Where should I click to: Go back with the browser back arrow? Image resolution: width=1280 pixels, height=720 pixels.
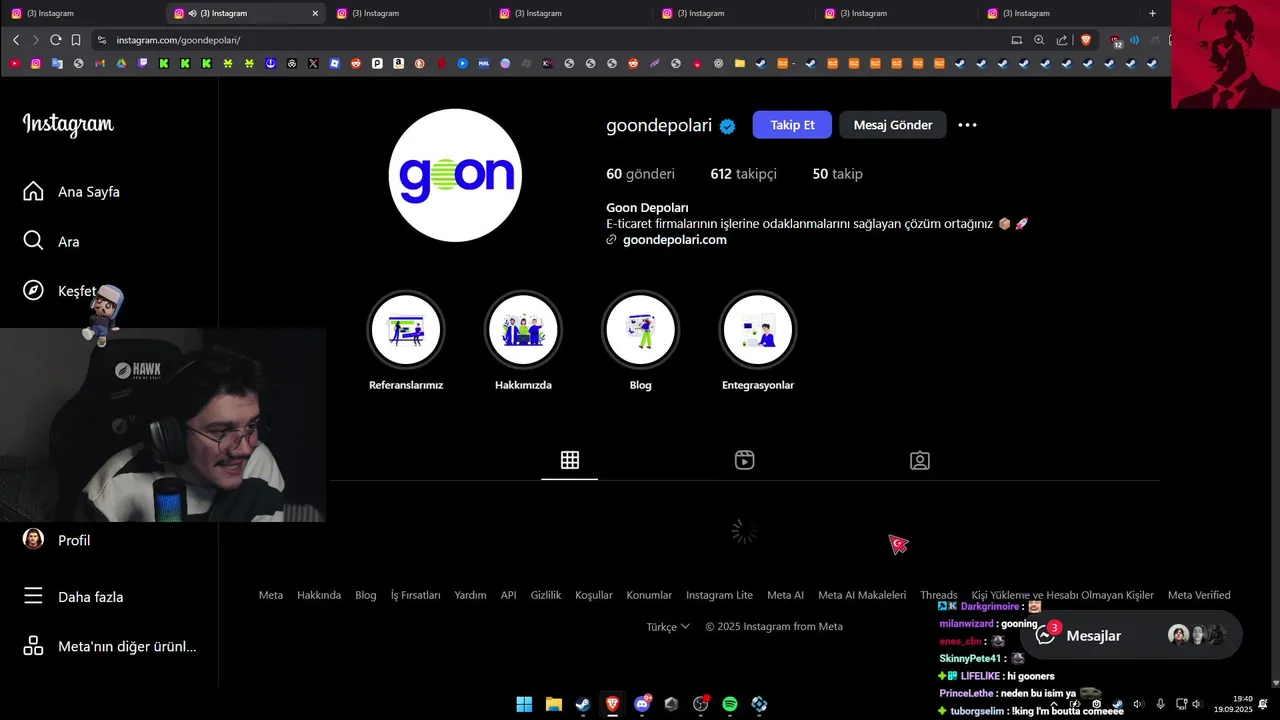pos(16,40)
